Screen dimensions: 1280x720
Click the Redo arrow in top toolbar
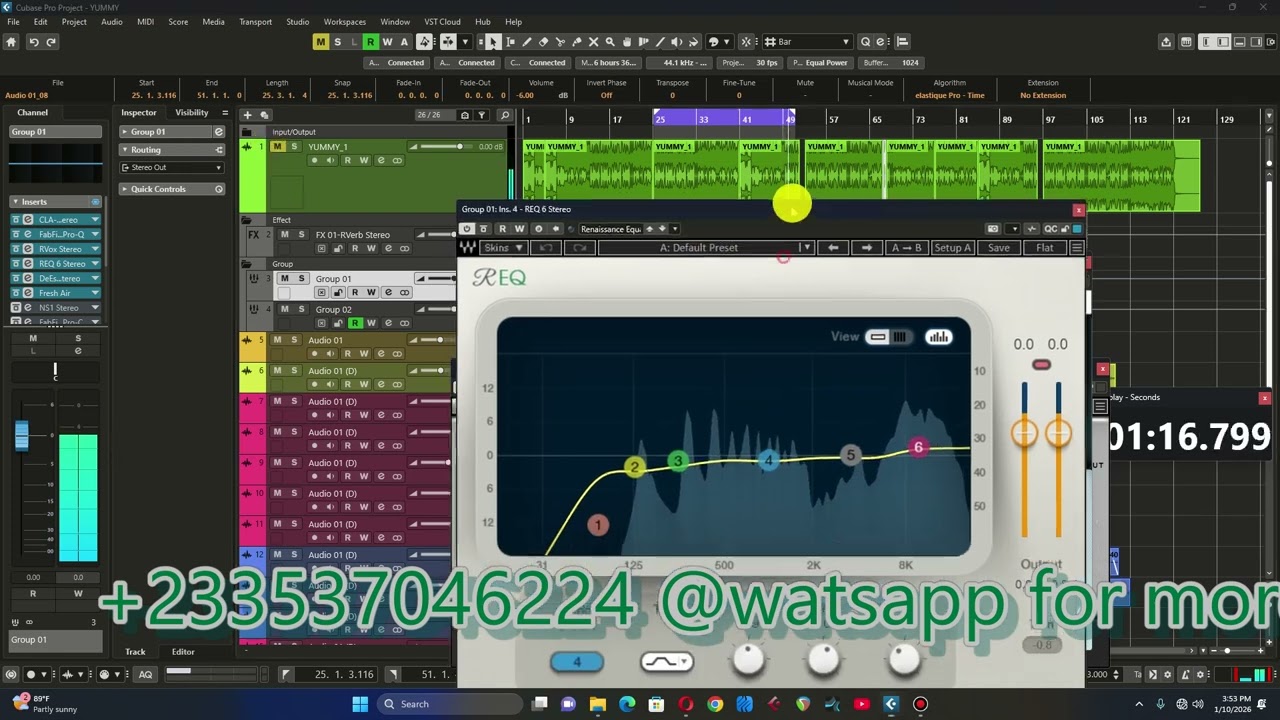(51, 42)
